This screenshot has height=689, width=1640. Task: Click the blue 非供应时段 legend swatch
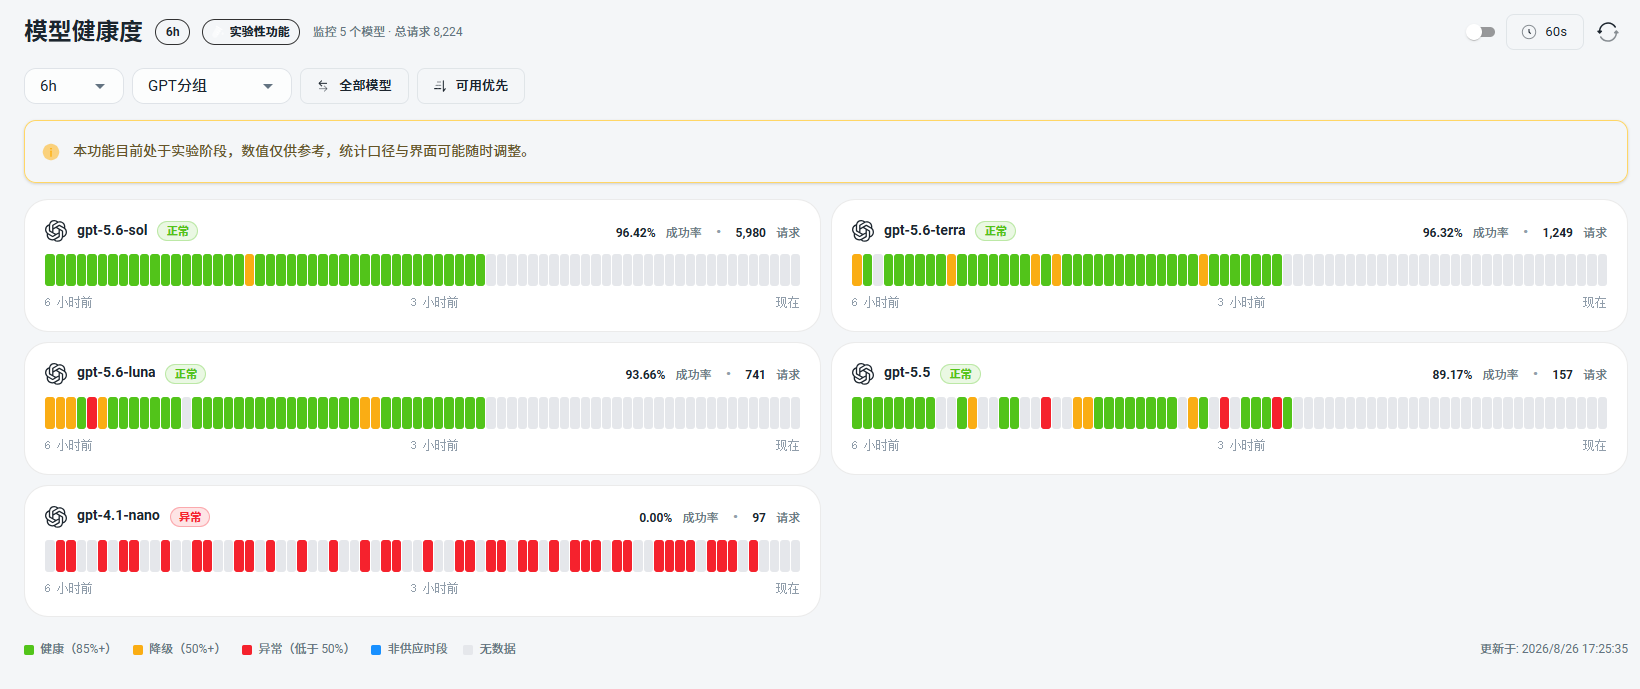[376, 650]
